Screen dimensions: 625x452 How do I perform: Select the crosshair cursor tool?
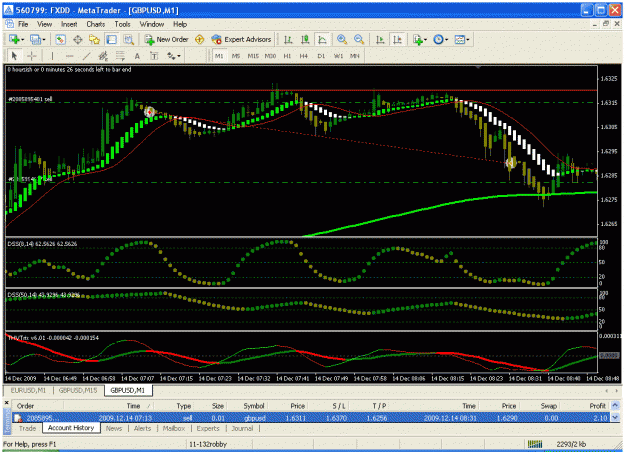coord(32,56)
